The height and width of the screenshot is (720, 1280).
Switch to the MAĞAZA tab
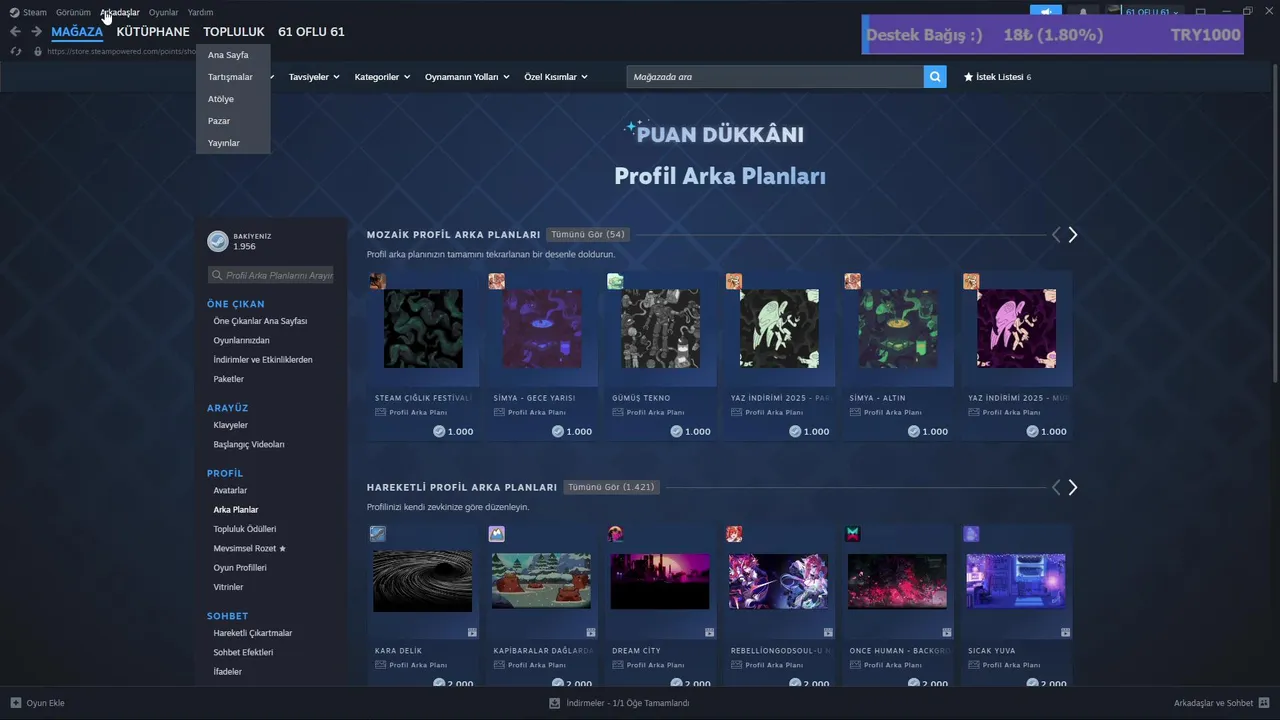(77, 32)
